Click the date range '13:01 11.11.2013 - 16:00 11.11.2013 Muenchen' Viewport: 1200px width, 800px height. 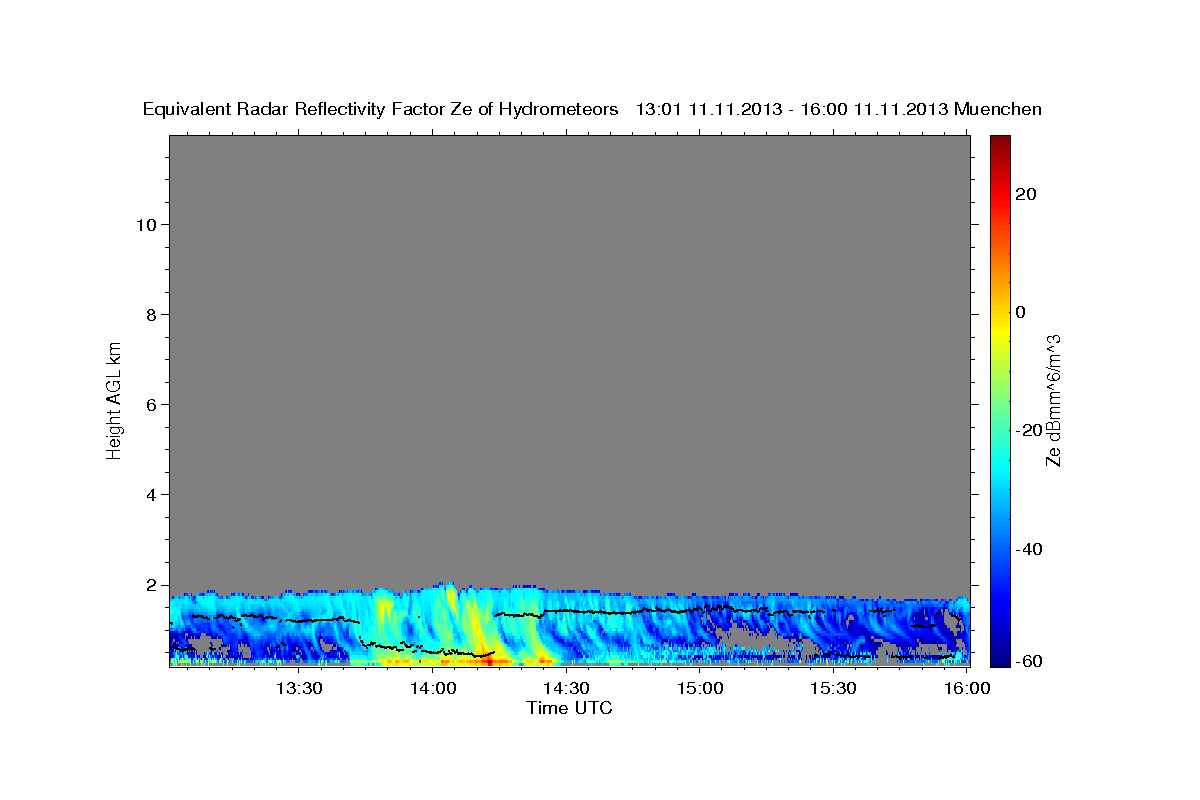839,110
